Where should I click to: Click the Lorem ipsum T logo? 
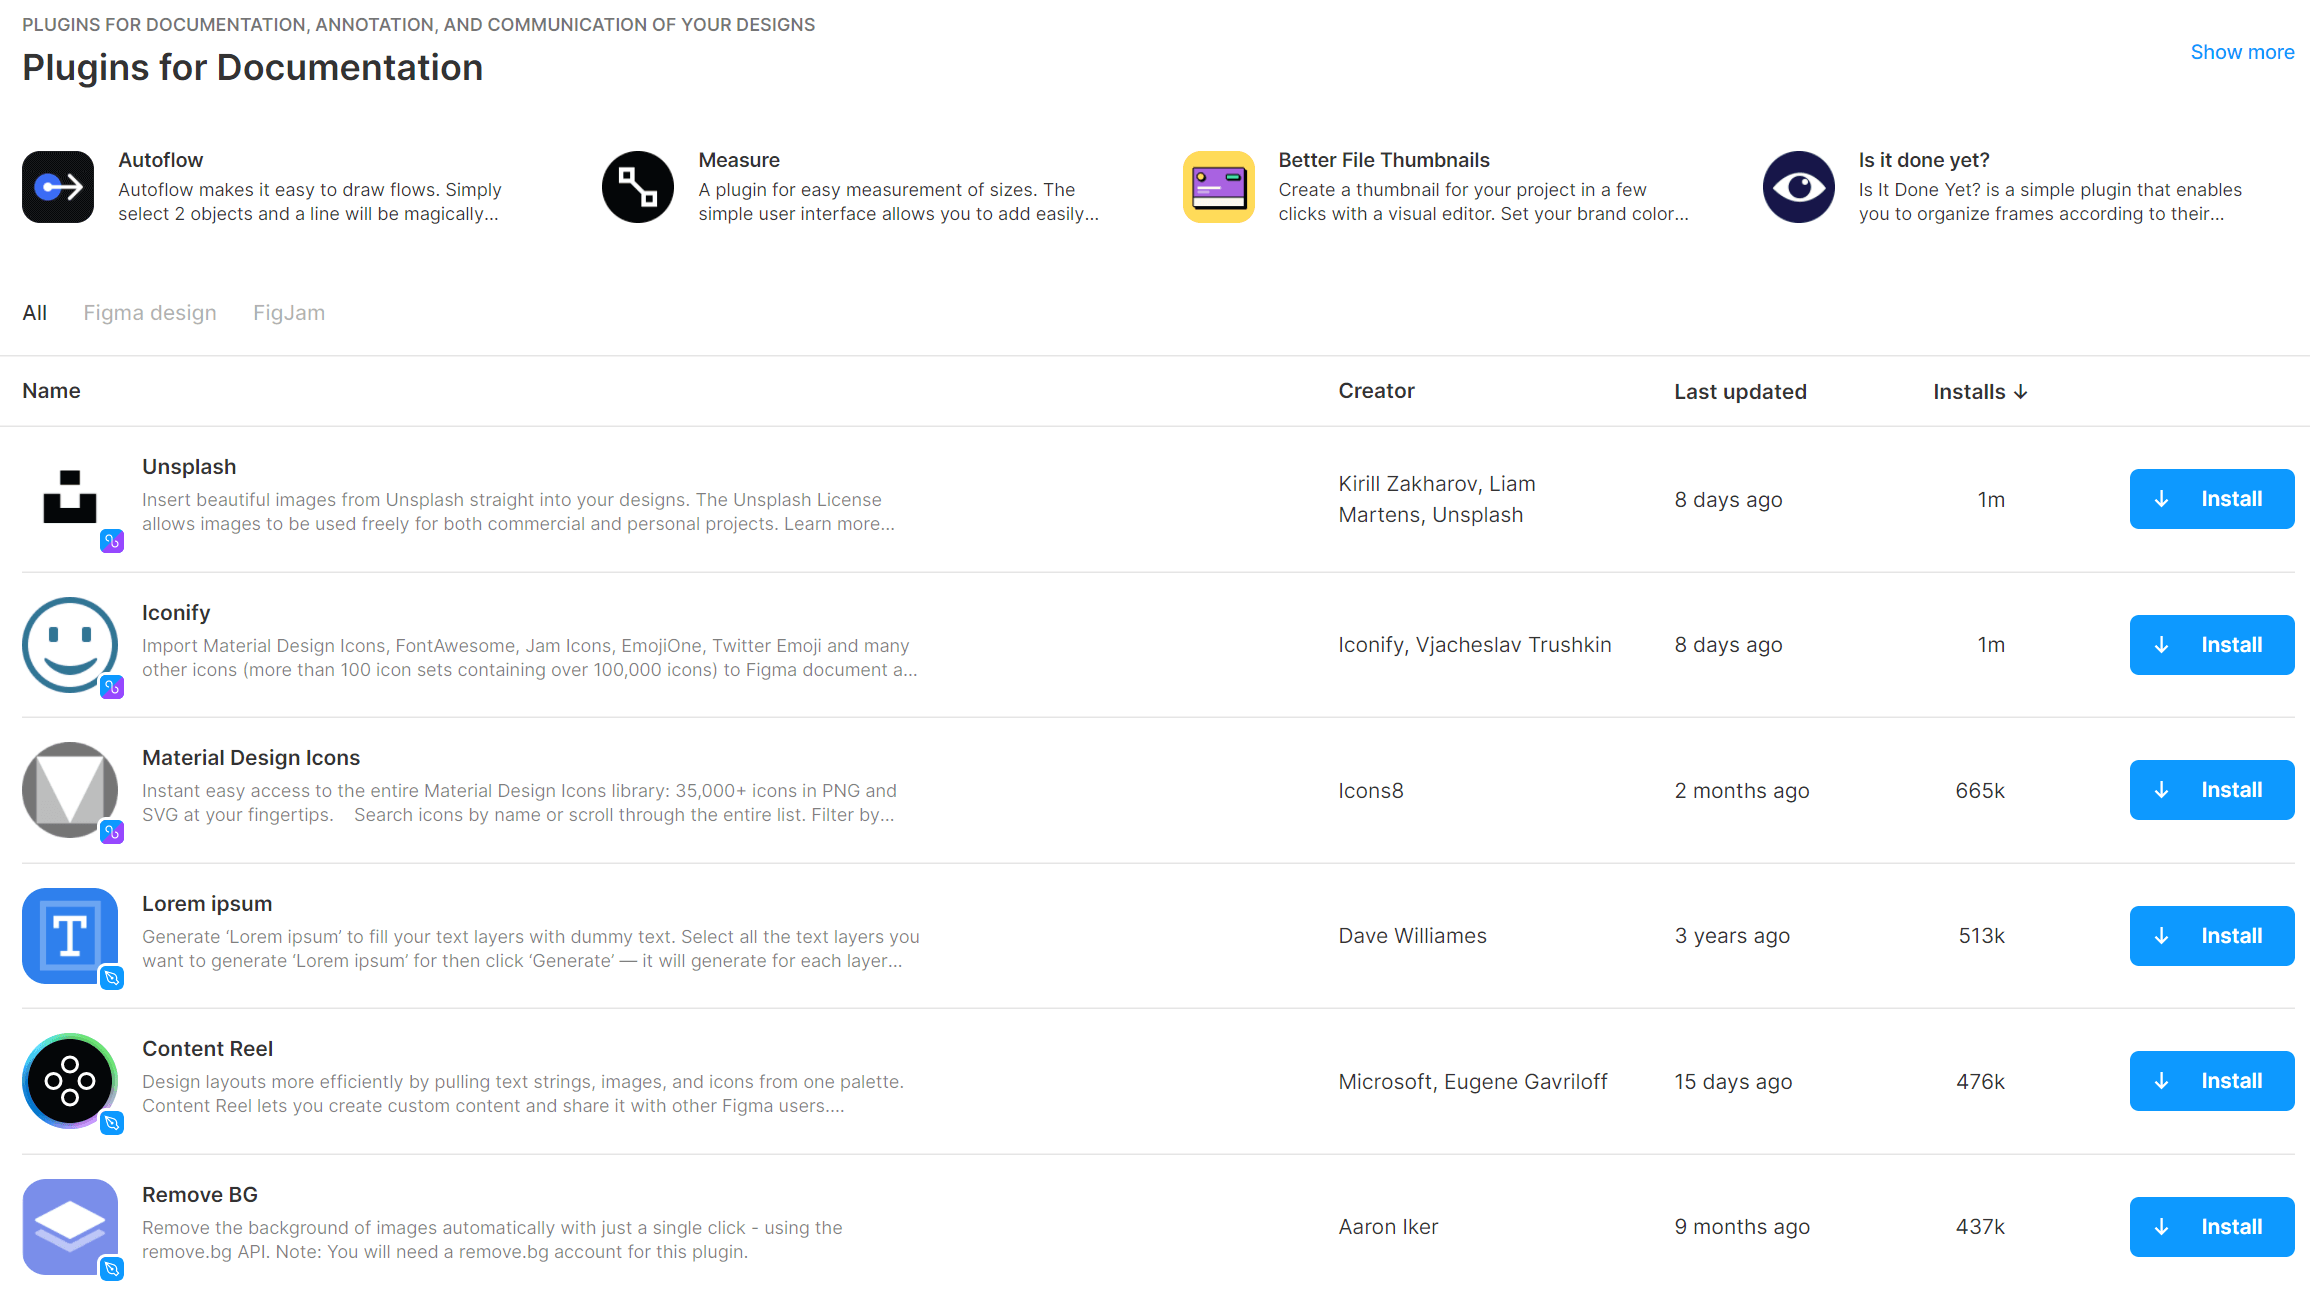(x=70, y=936)
